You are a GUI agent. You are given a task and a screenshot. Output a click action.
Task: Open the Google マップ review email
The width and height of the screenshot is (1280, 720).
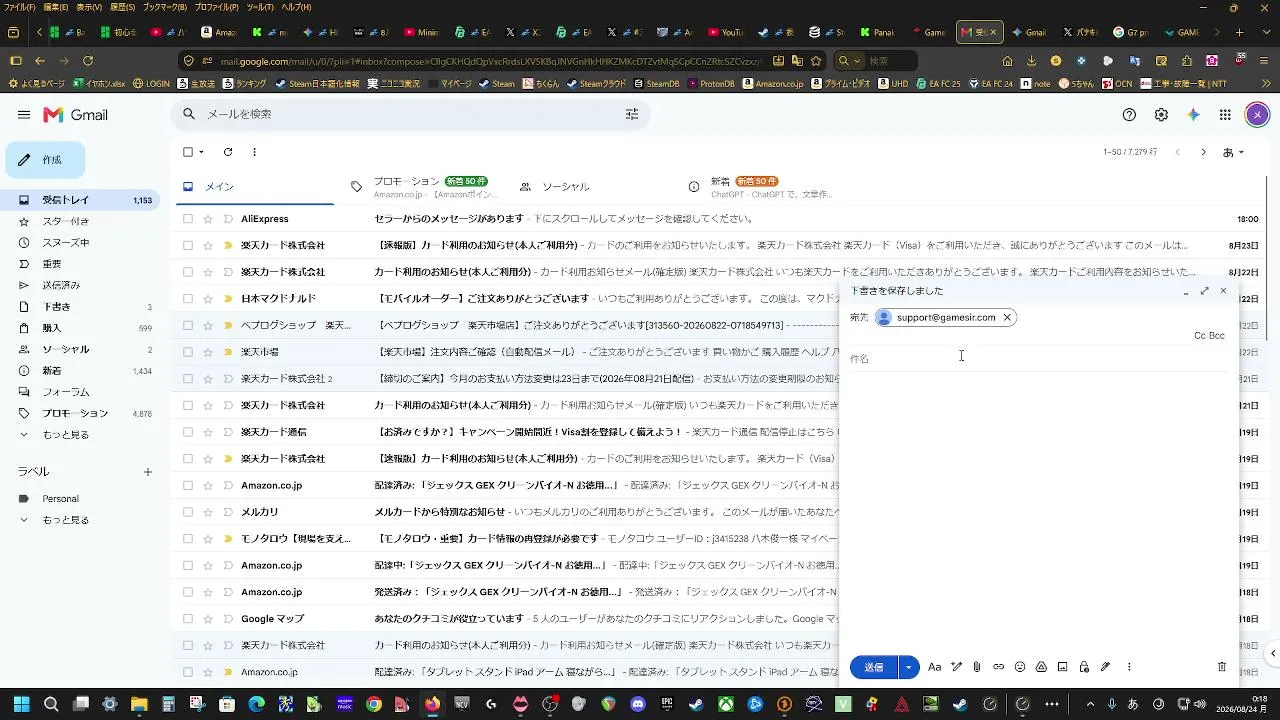(505, 619)
